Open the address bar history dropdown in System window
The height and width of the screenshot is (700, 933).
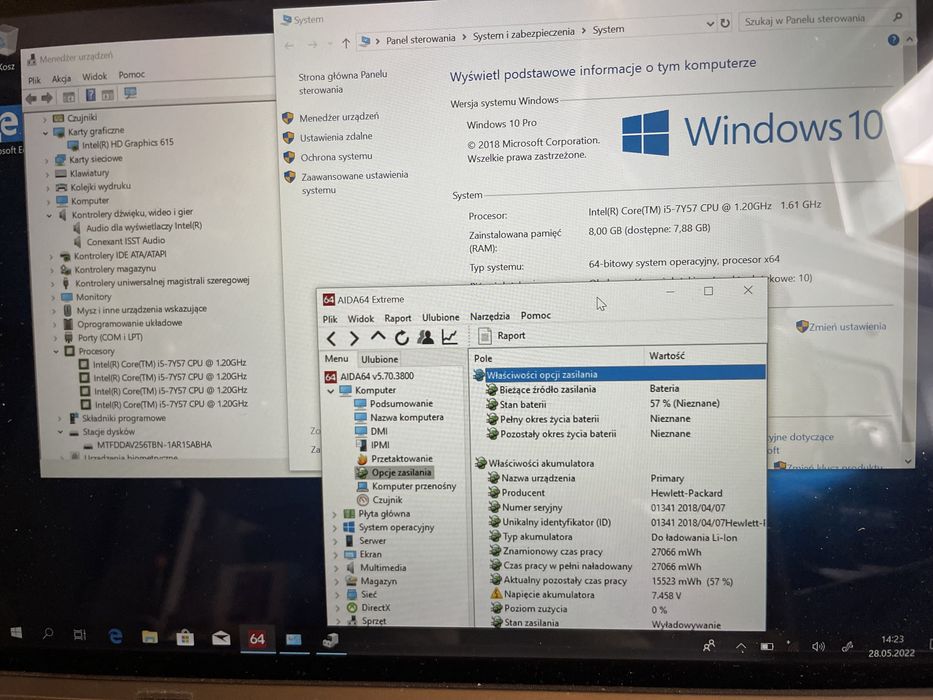[x=710, y=24]
